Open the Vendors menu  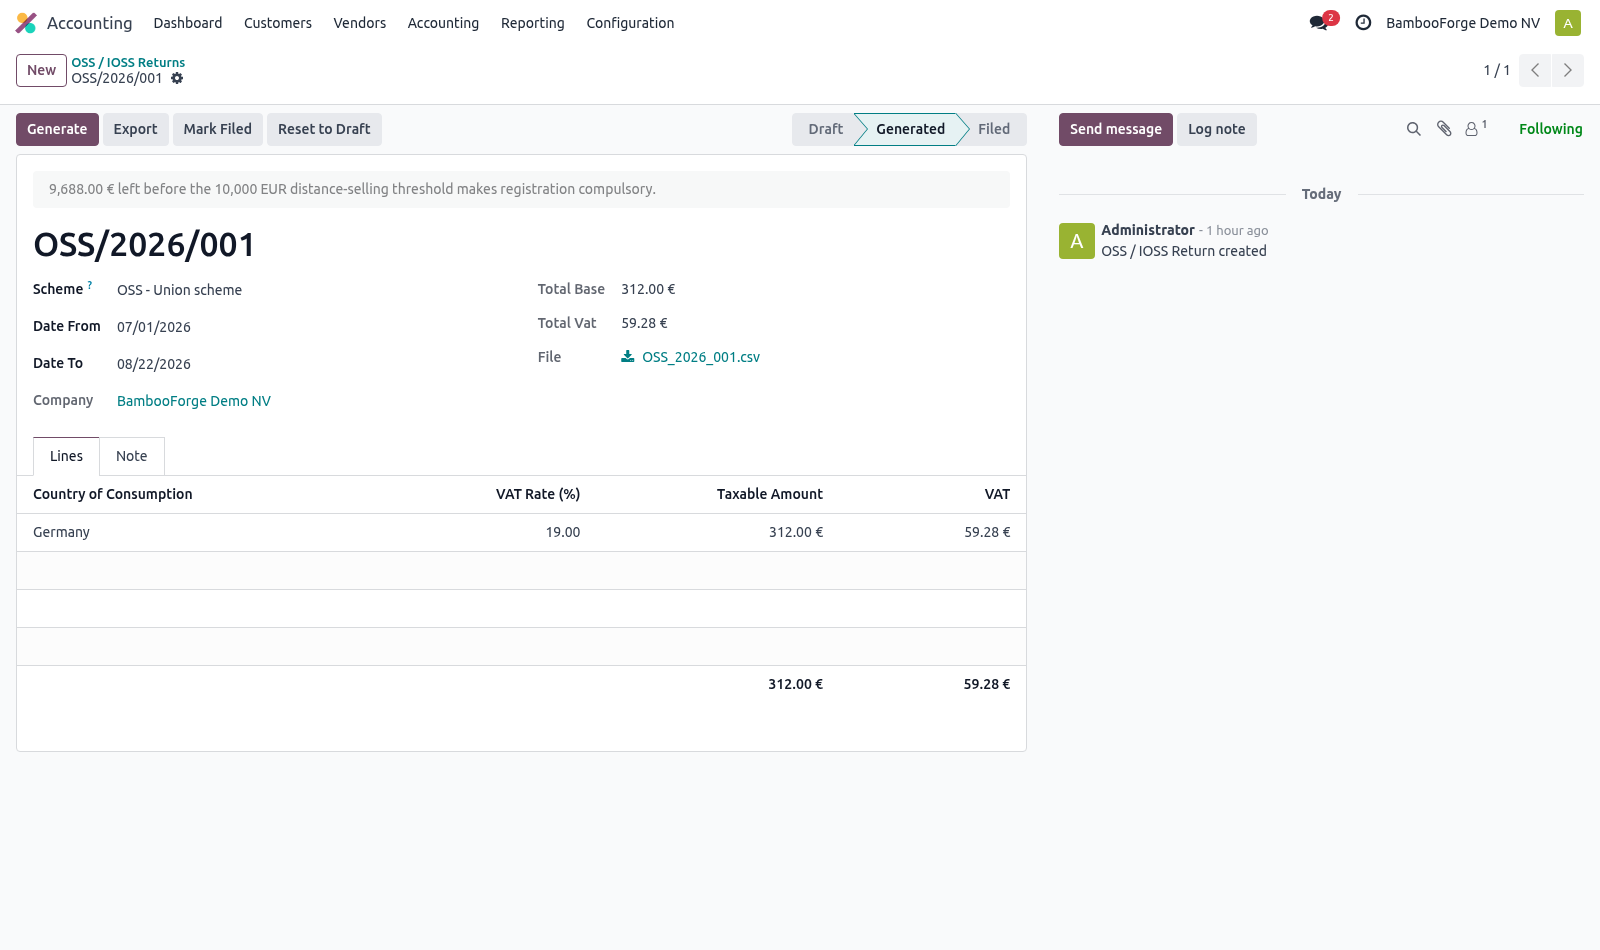coord(360,23)
